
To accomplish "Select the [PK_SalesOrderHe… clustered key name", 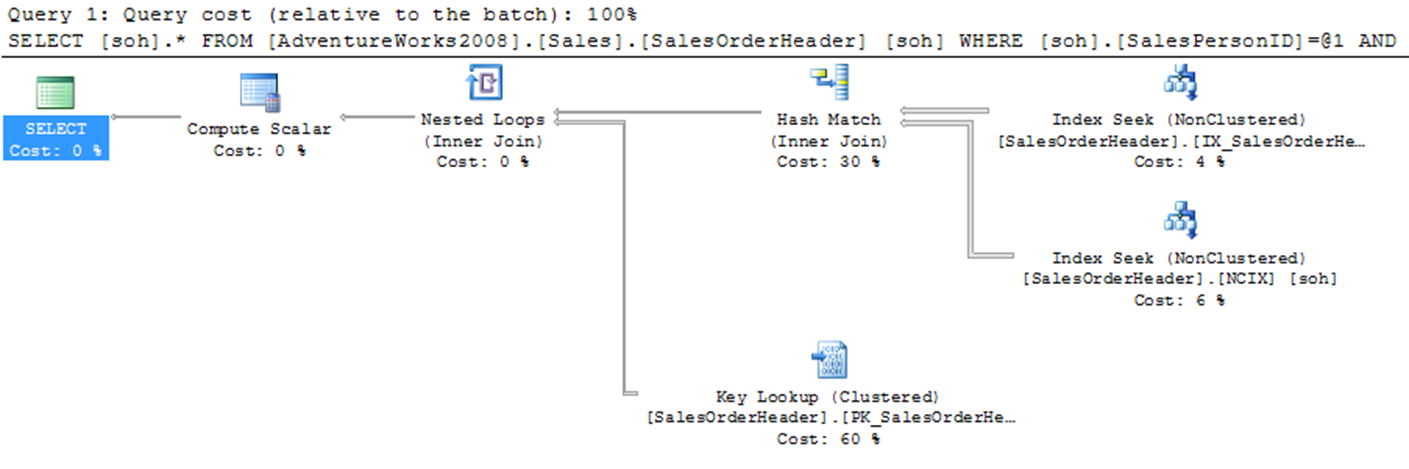I will (x=914, y=417).
